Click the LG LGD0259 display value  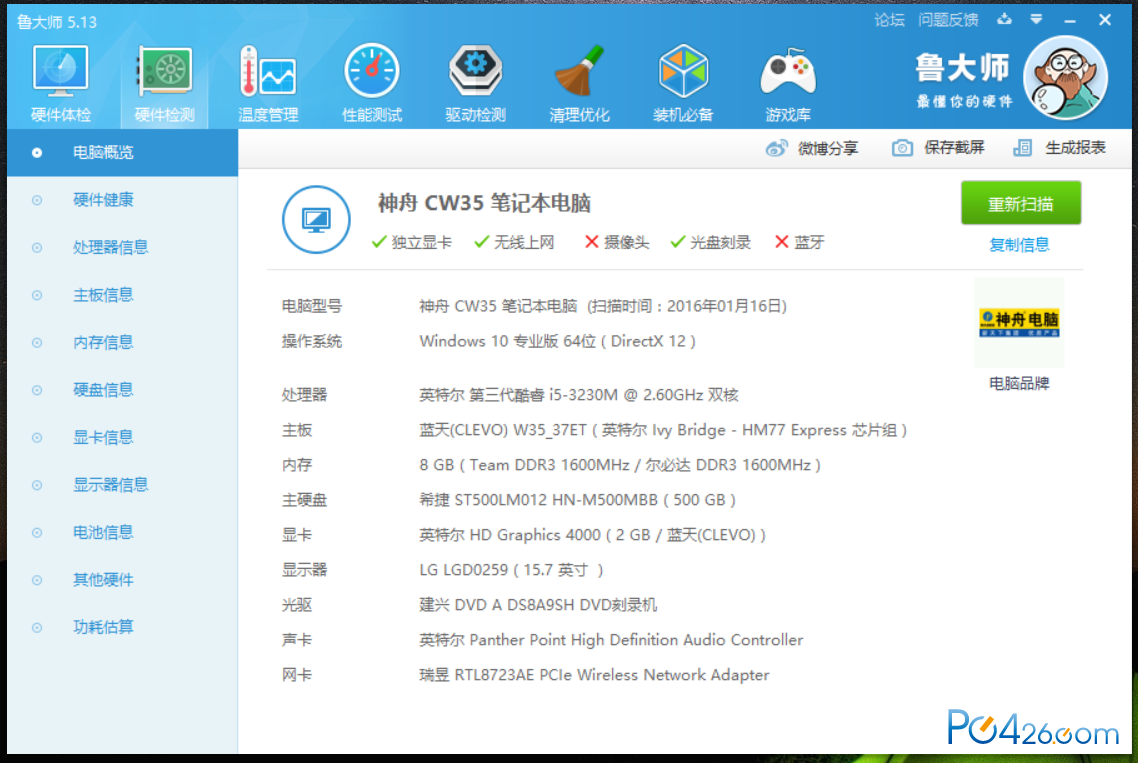[x=511, y=570]
